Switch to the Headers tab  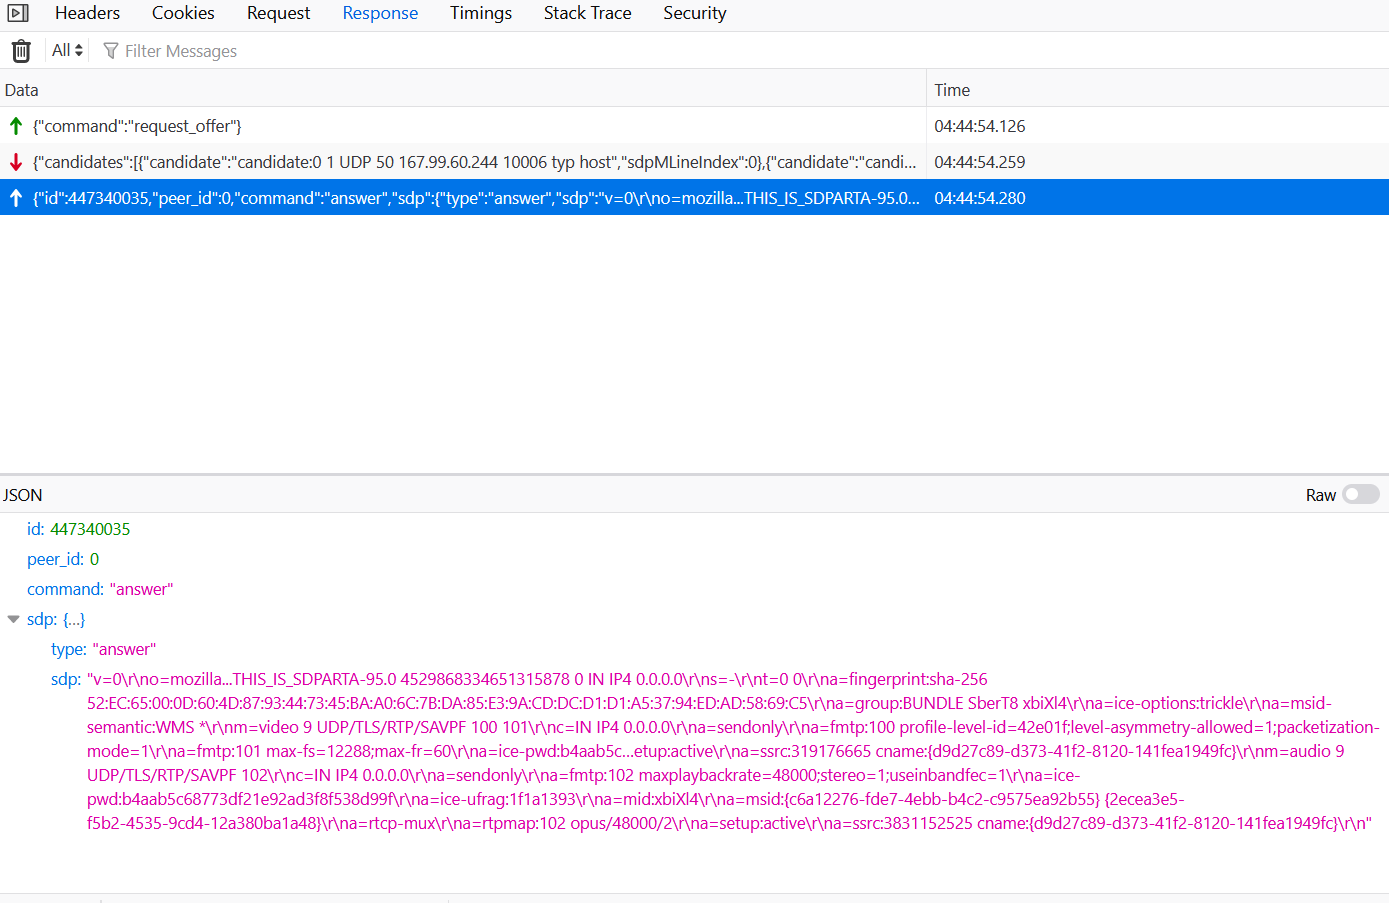(87, 13)
